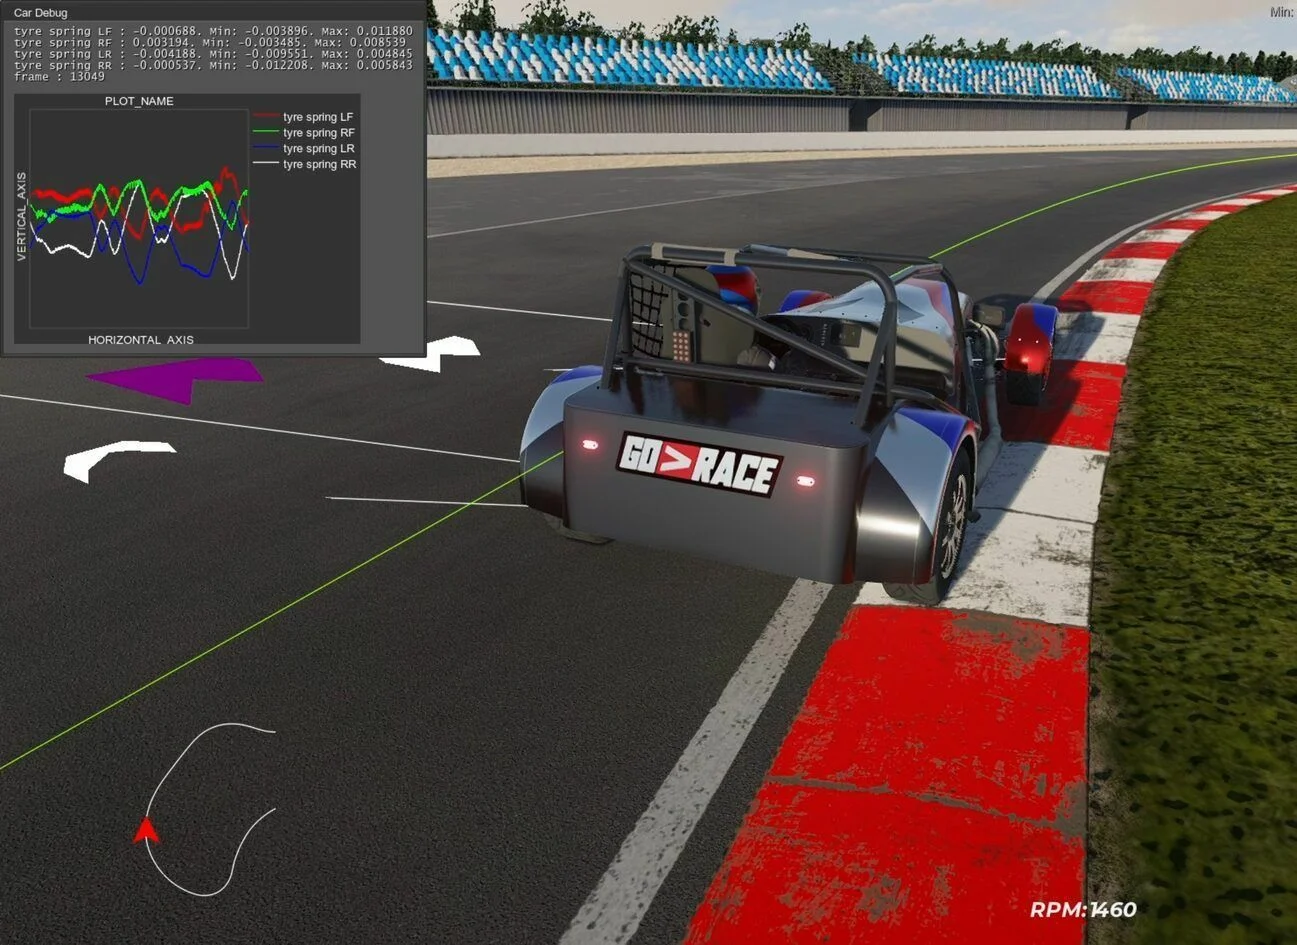Click the blue LR legend color line

tap(266, 148)
